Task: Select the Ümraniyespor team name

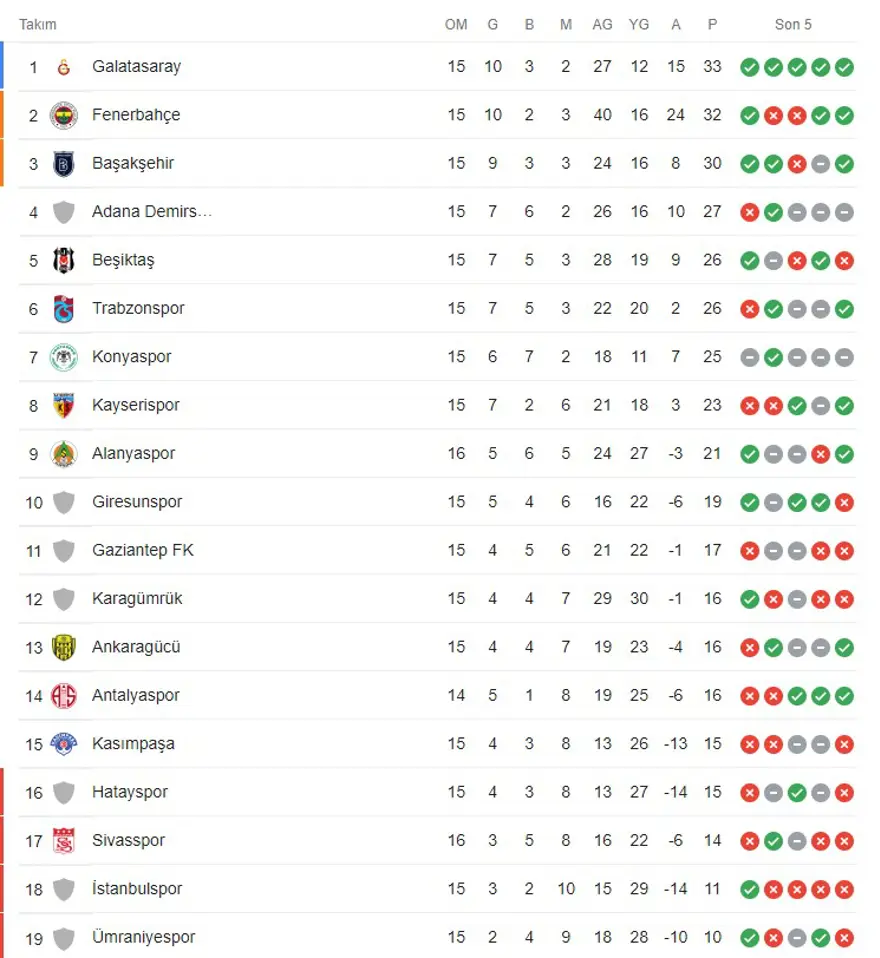Action: click(x=143, y=937)
